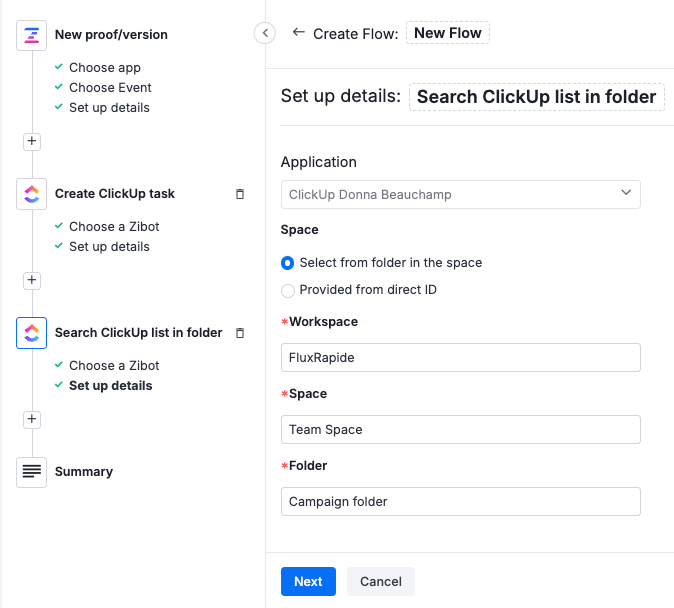The height and width of the screenshot is (608, 674).
Task: Select the 'Select from folder in the space' radio
Action: click(288, 263)
